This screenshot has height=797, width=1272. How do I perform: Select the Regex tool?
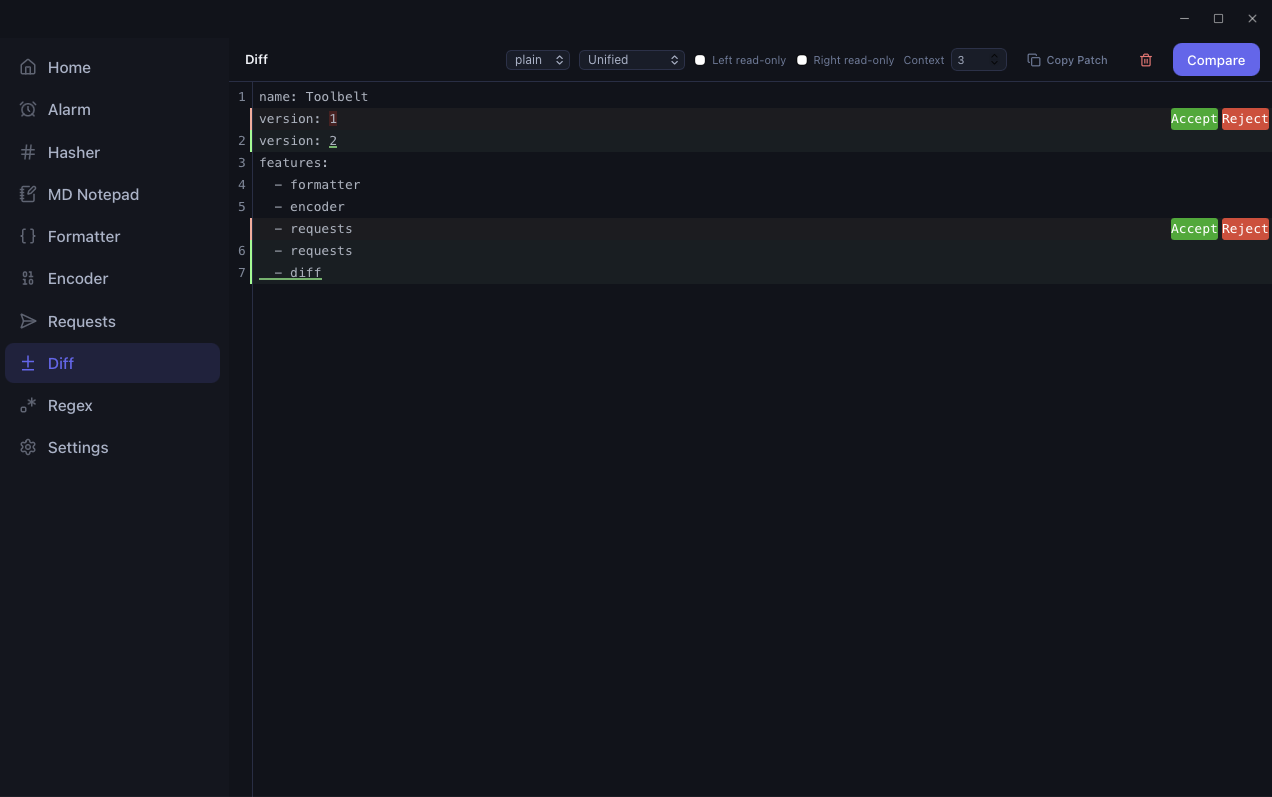coord(70,405)
